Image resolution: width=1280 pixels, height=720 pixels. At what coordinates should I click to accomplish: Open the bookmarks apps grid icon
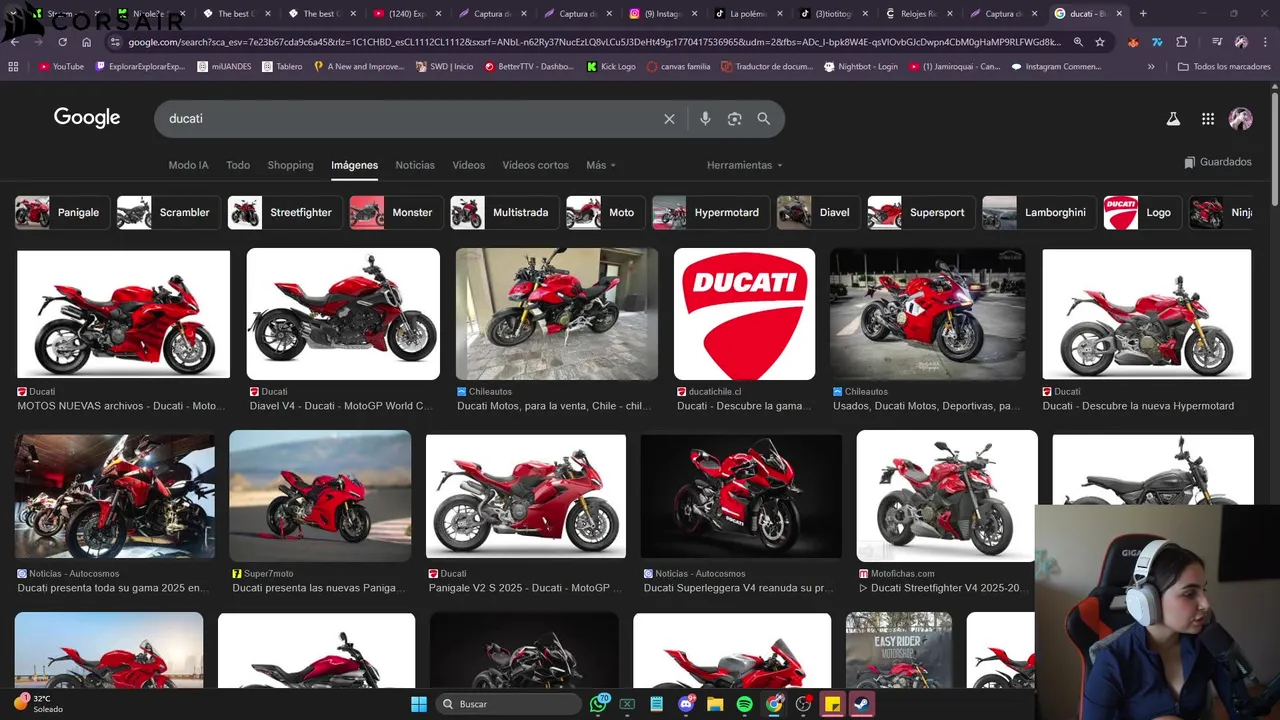pos(13,66)
